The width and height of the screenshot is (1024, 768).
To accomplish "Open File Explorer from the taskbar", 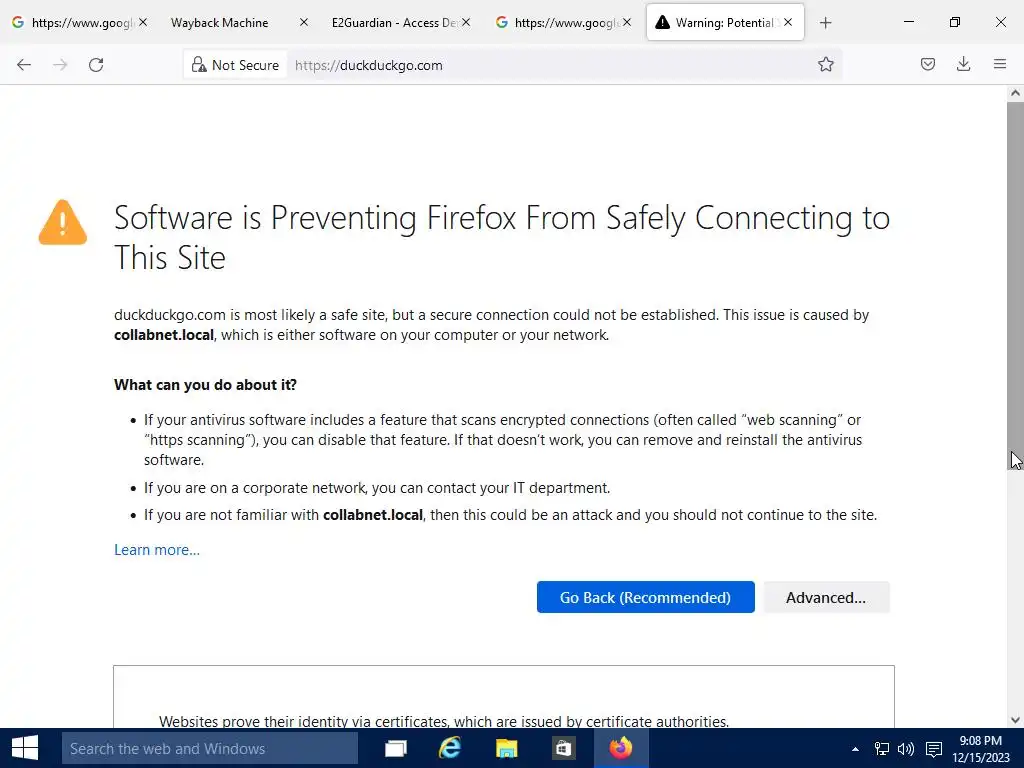I will tap(506, 748).
